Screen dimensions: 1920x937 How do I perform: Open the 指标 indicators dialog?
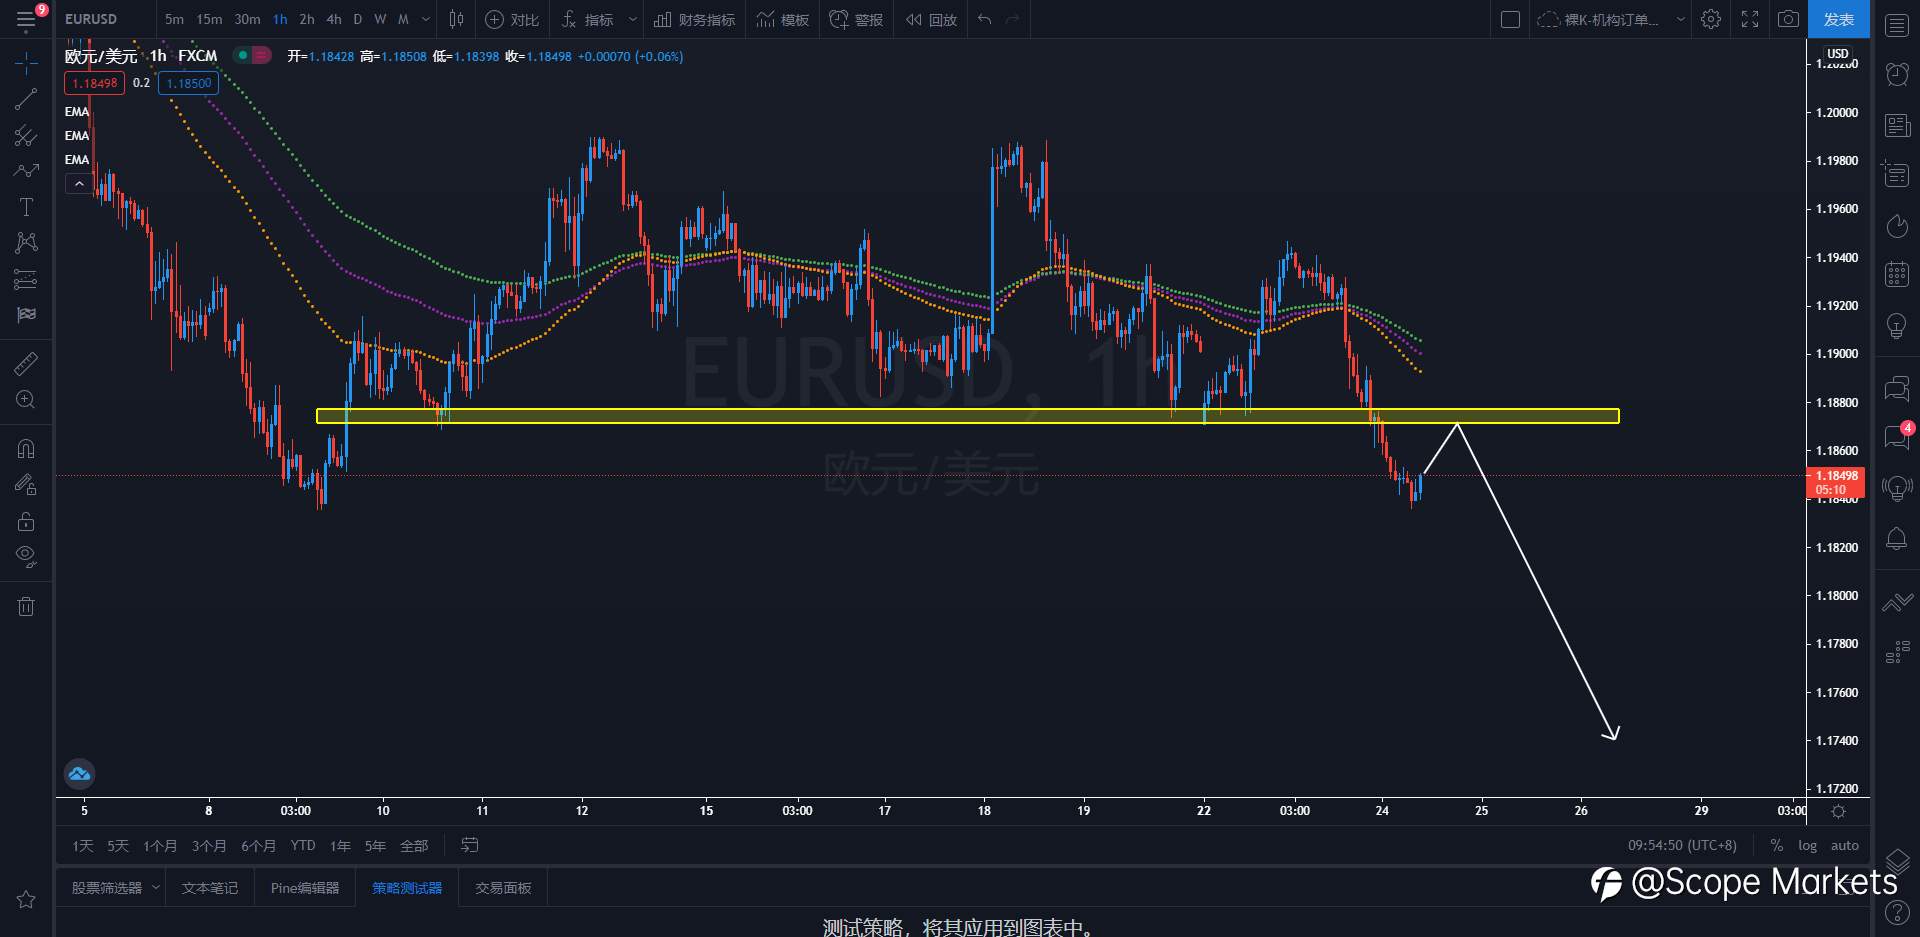pos(587,19)
